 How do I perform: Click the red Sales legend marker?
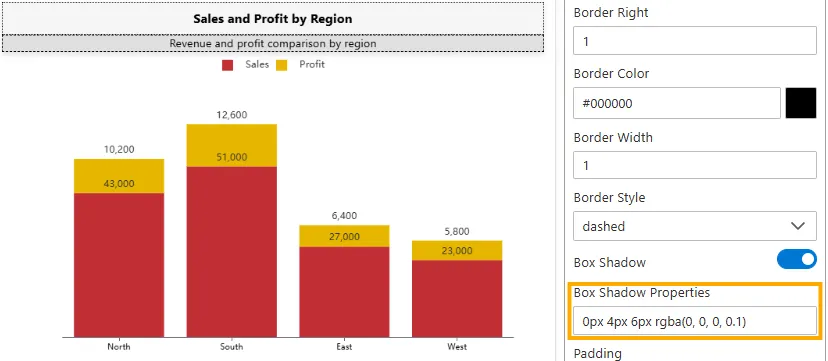pos(228,65)
